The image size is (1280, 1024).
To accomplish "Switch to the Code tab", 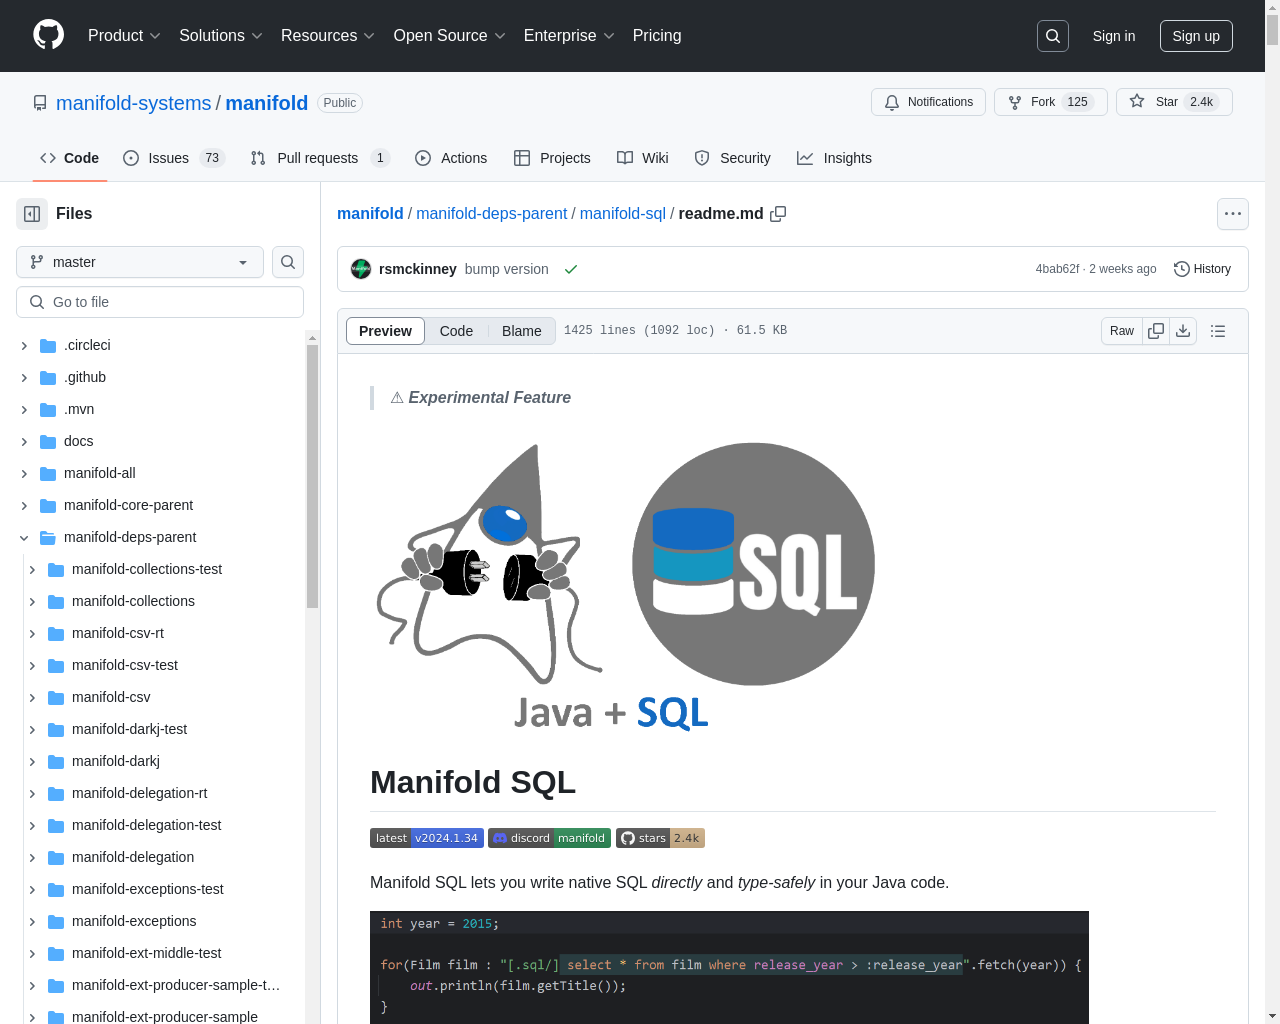I will 69,158.
